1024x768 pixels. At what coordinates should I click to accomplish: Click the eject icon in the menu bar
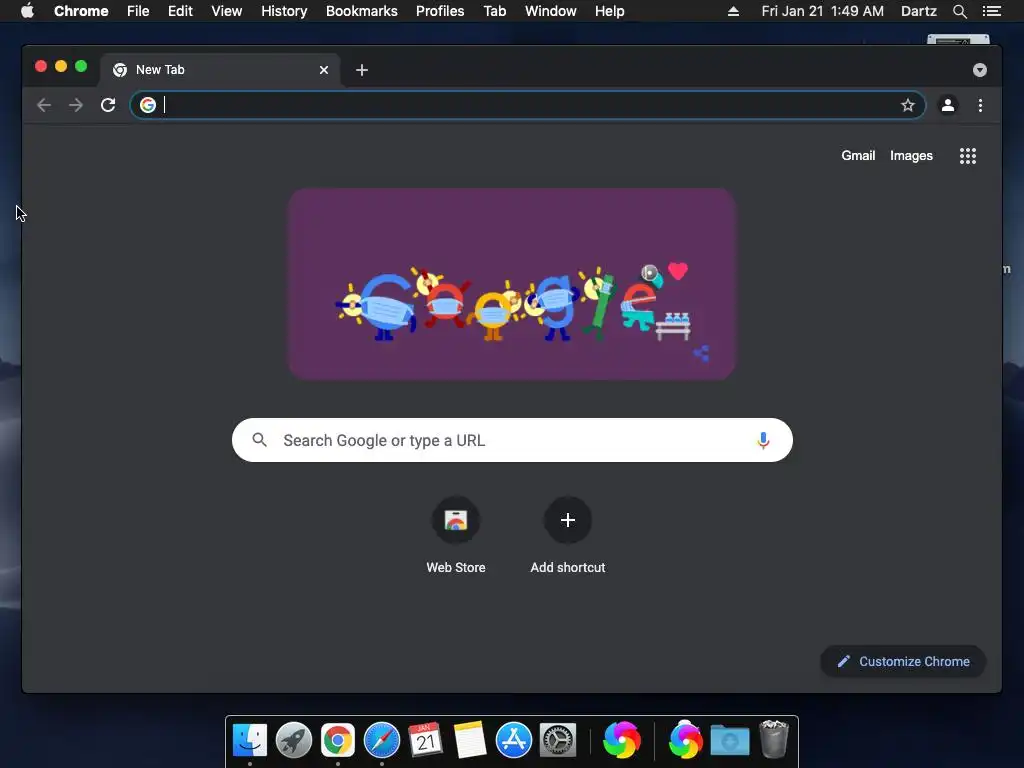coord(733,11)
